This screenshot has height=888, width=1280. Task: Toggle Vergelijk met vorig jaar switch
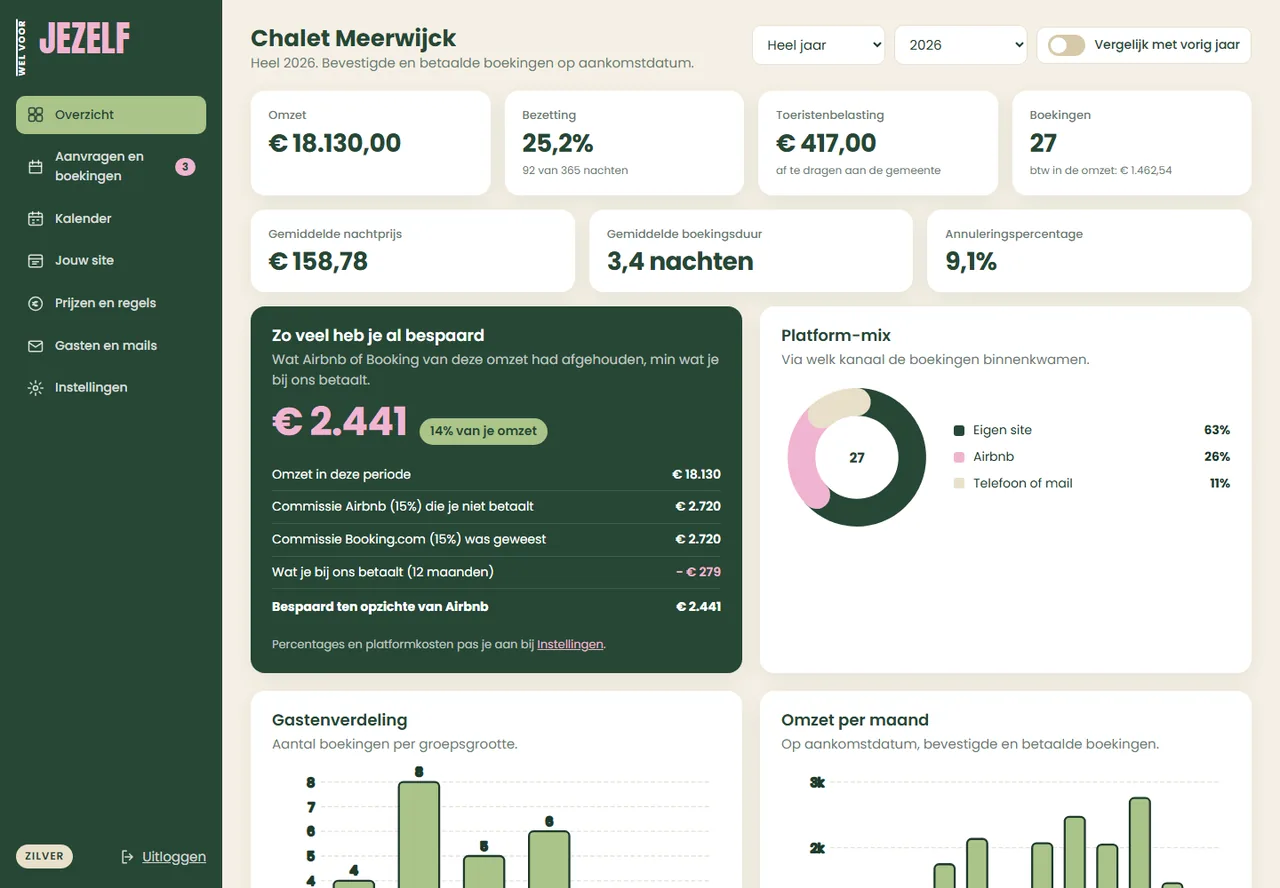(x=1066, y=45)
